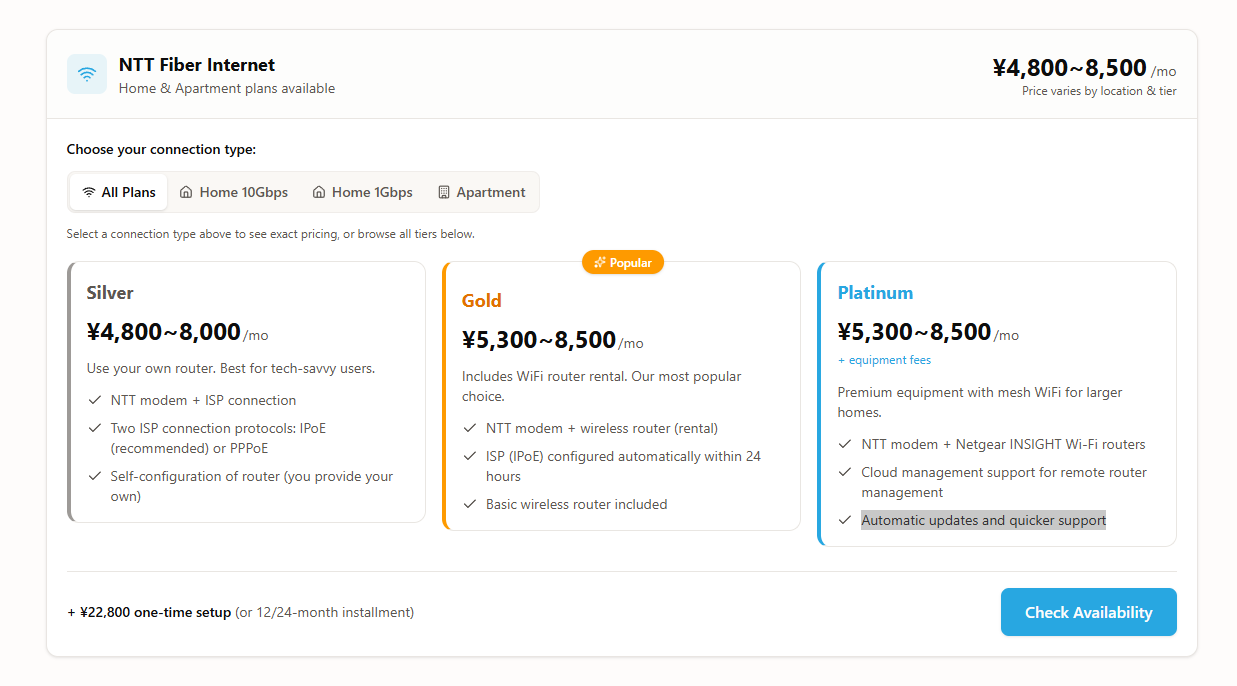1237x686 pixels.
Task: Click the WiFi icon in All Plans tab
Action: (89, 192)
